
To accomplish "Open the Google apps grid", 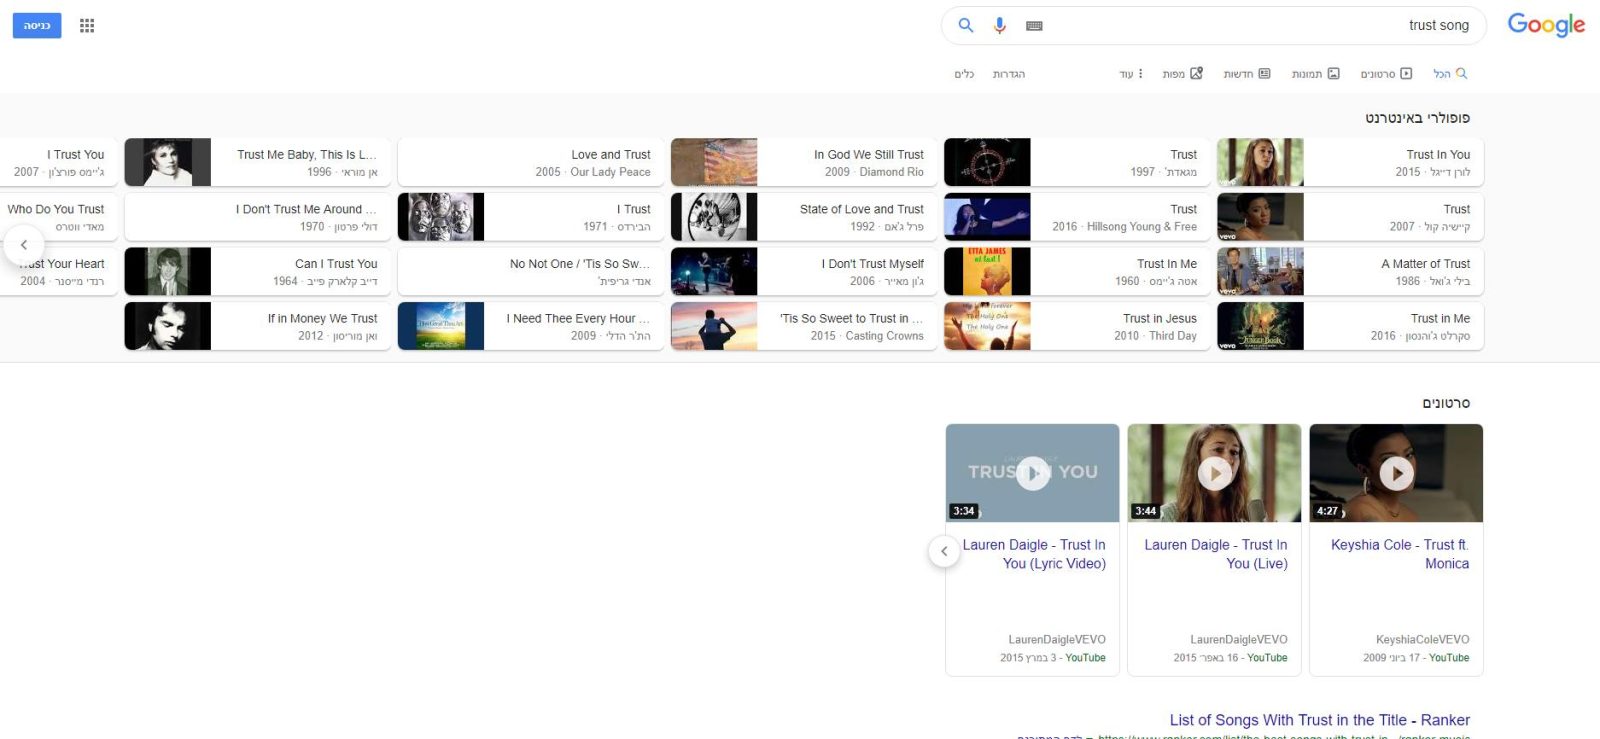I will [87, 25].
